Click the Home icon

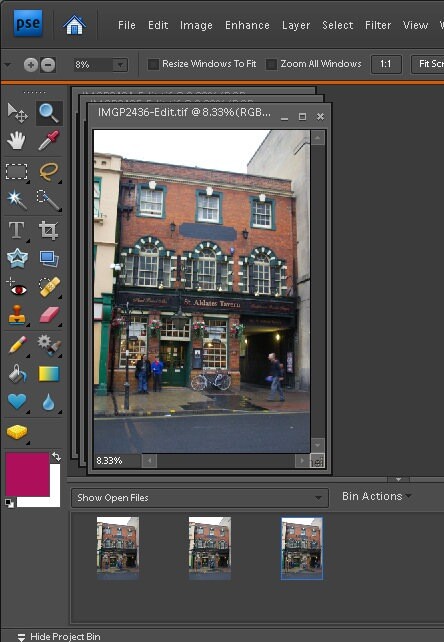coord(75,25)
